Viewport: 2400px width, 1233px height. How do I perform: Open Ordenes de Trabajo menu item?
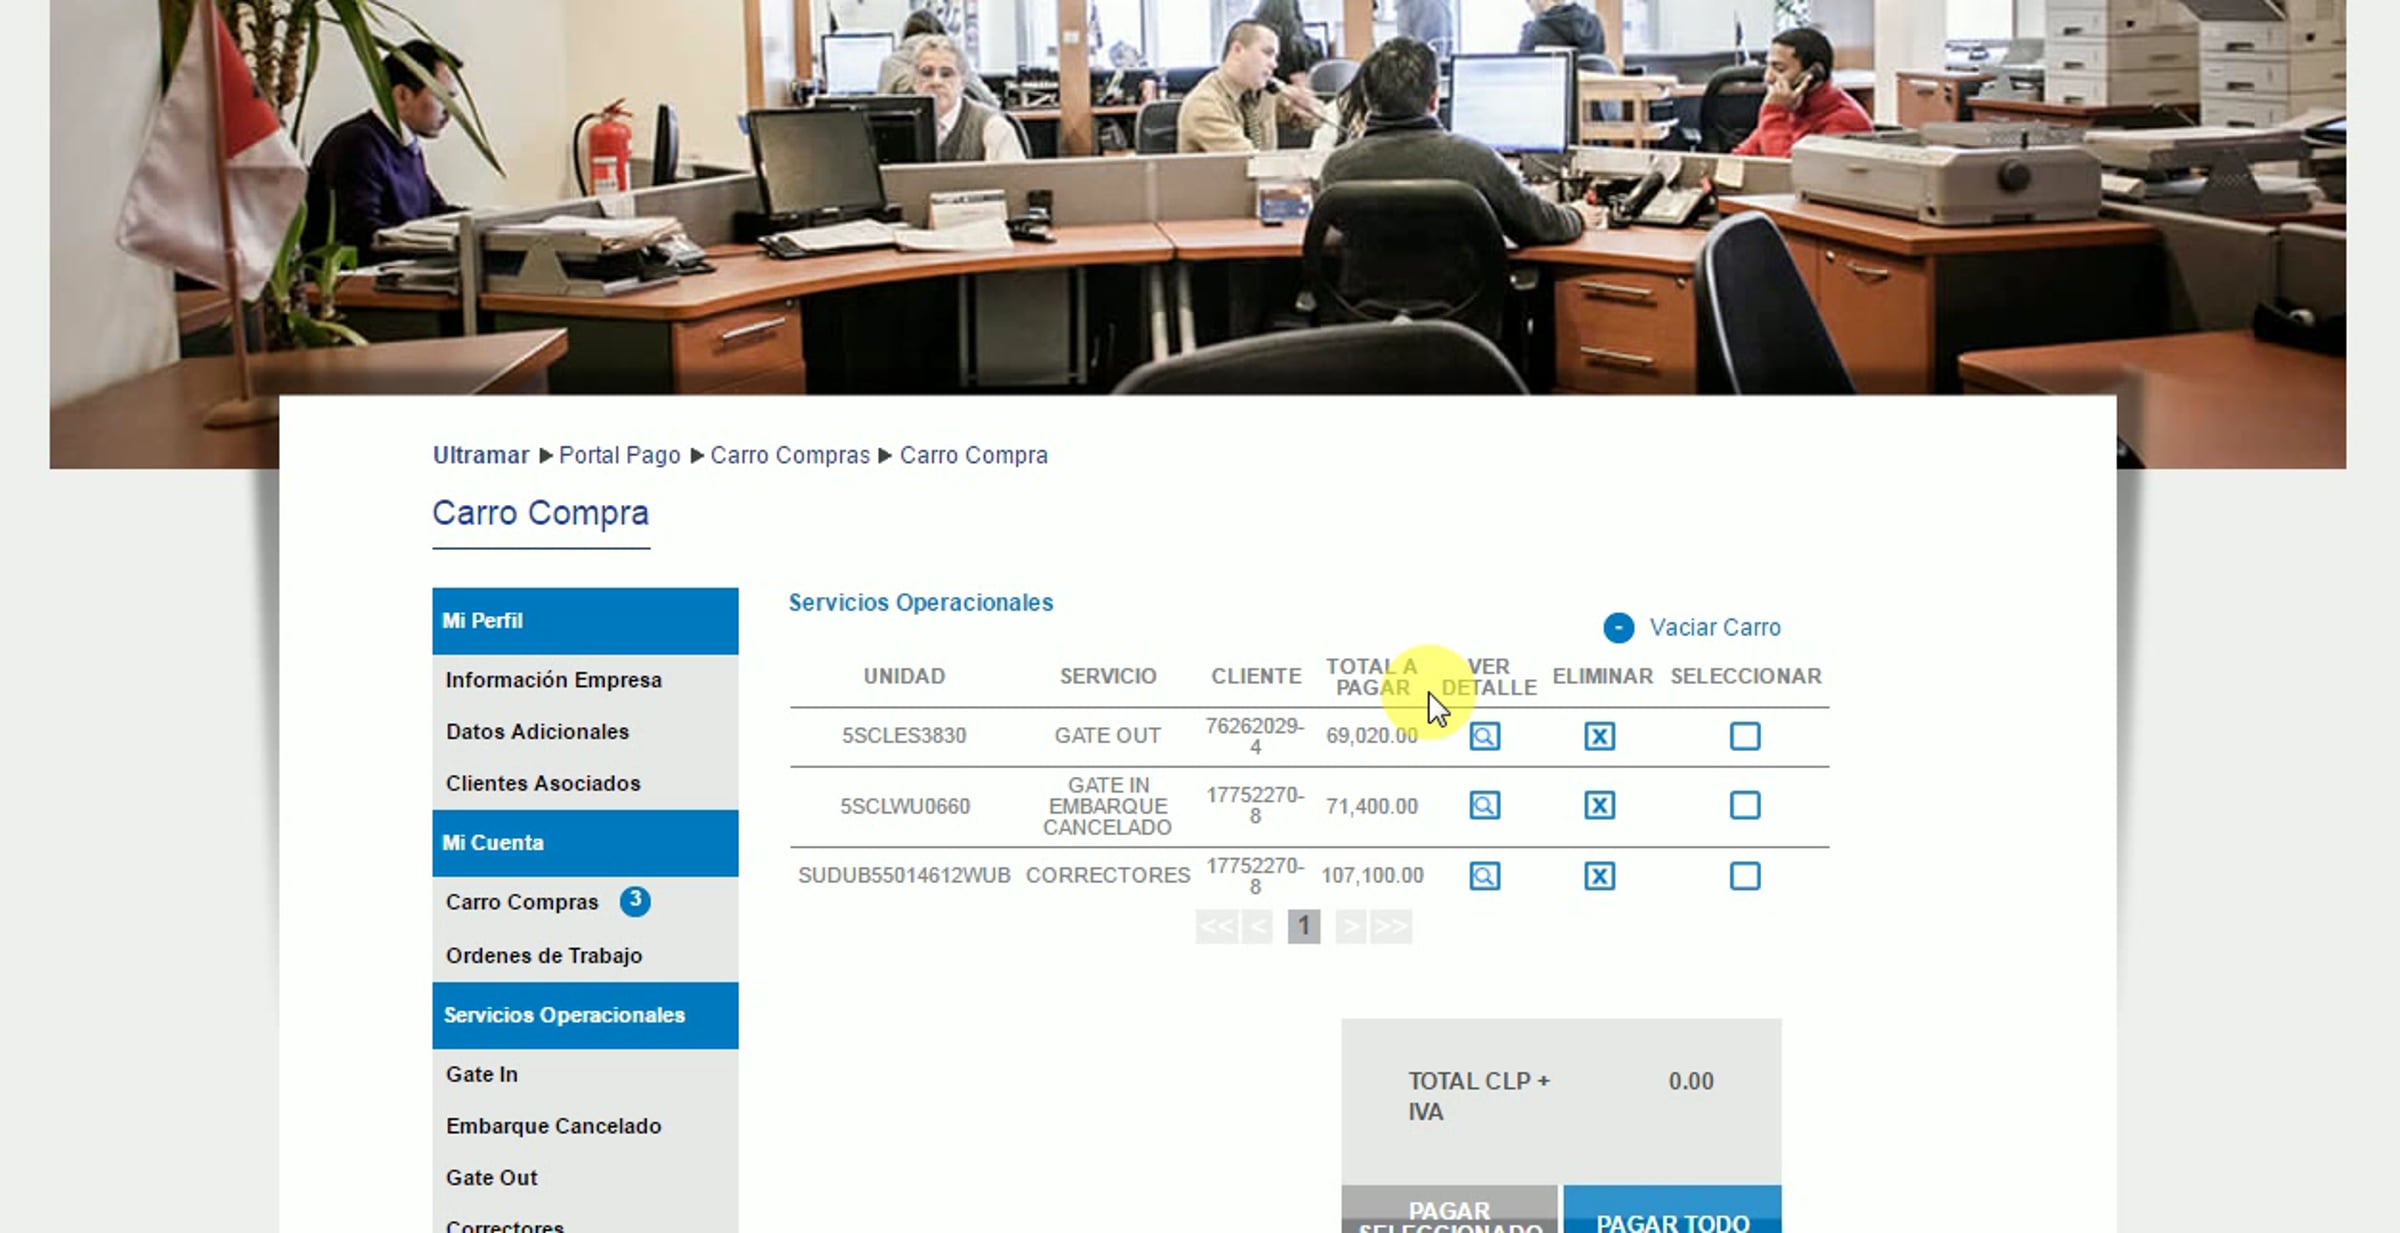(543, 955)
